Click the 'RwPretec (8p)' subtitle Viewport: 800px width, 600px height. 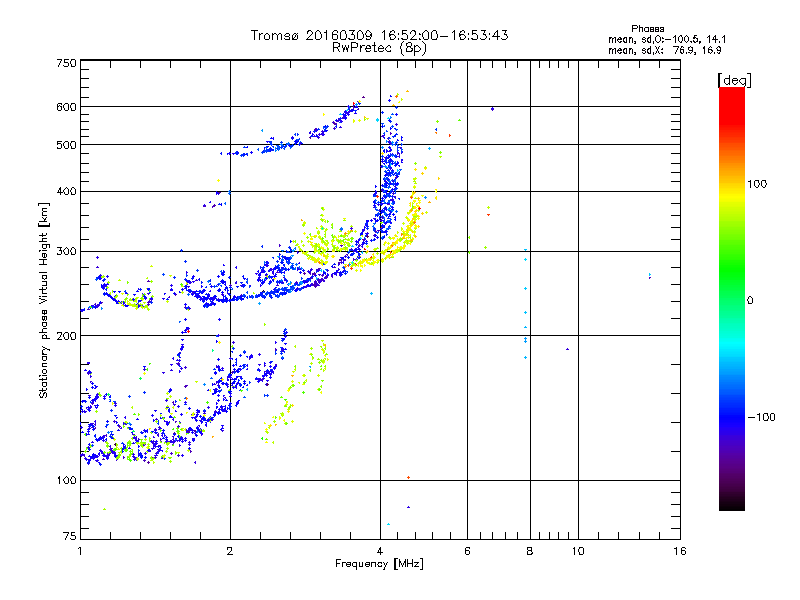click(379, 48)
